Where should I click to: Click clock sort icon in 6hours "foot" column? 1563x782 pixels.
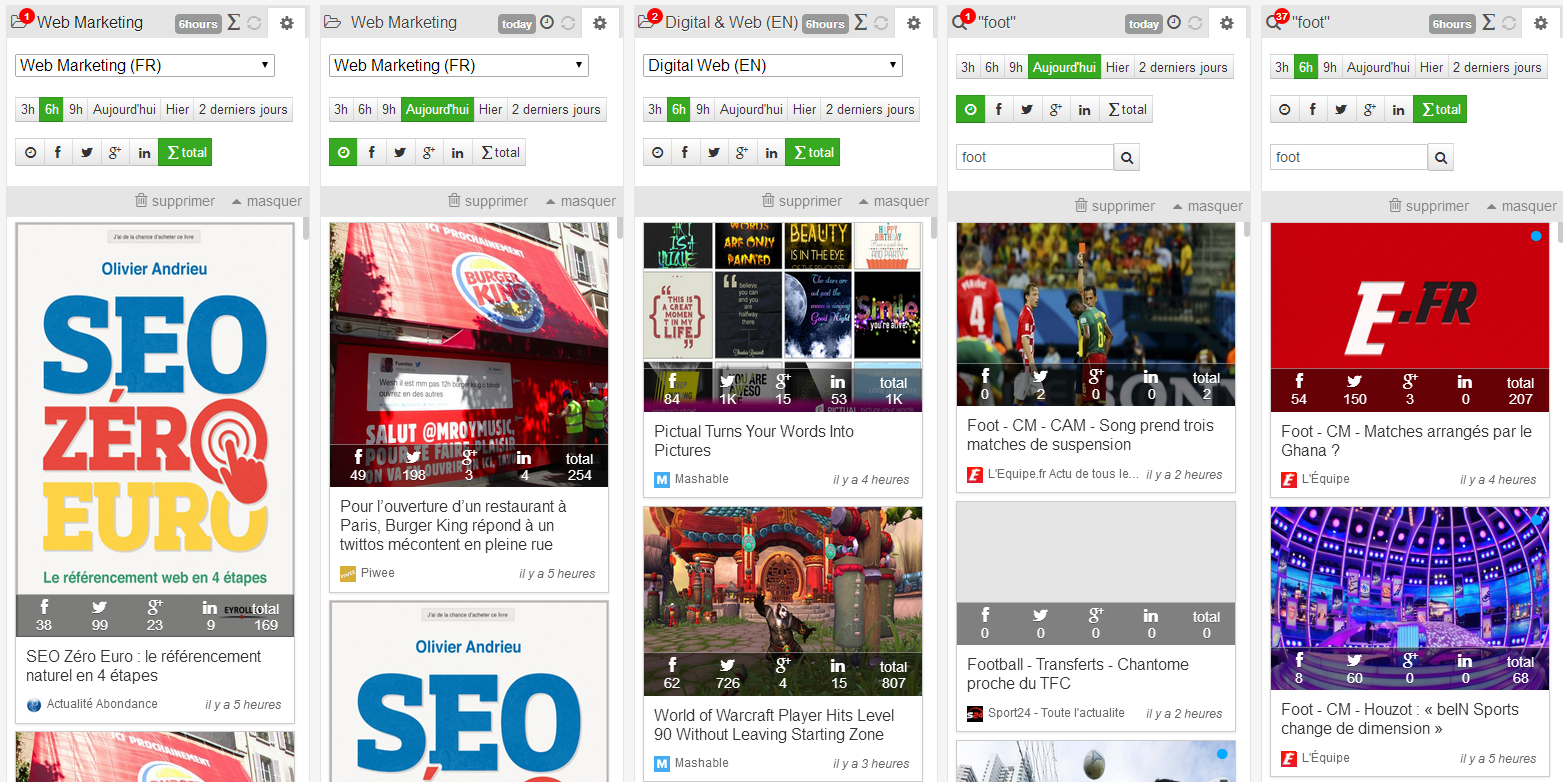[1284, 110]
